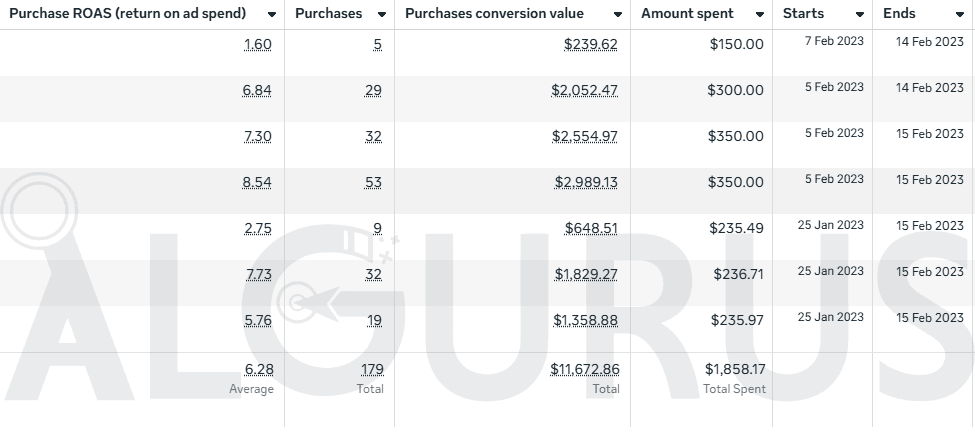
Task: Select the Amount spent column header
Action: point(686,14)
